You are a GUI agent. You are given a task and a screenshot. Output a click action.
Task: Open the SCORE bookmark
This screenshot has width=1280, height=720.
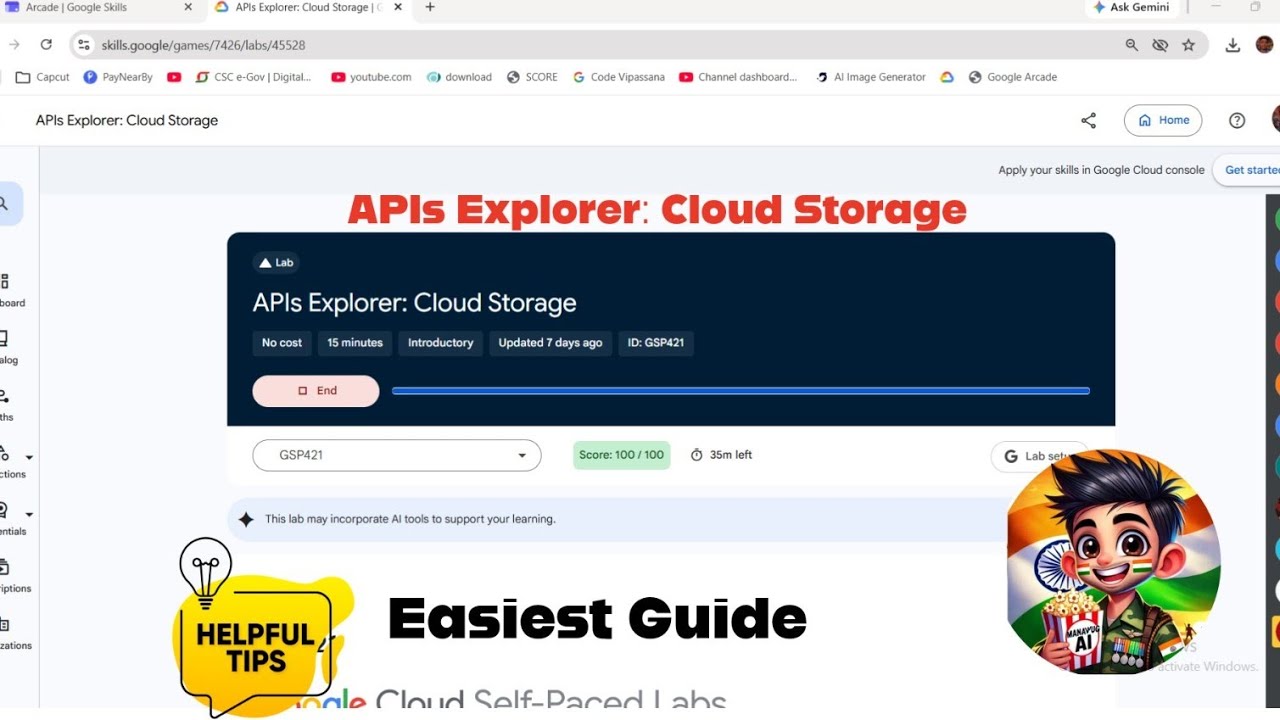point(532,77)
